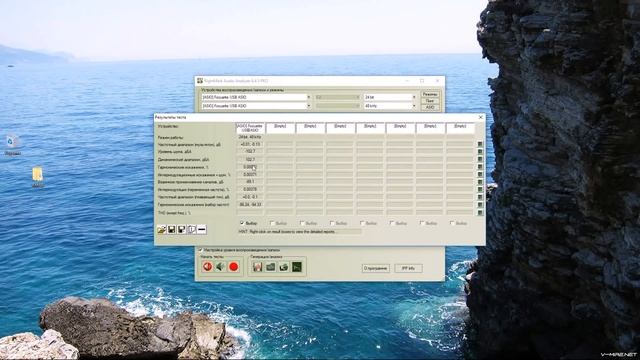This screenshot has height=360, width=640.
Task: Open О программе about button
Action: point(376,268)
